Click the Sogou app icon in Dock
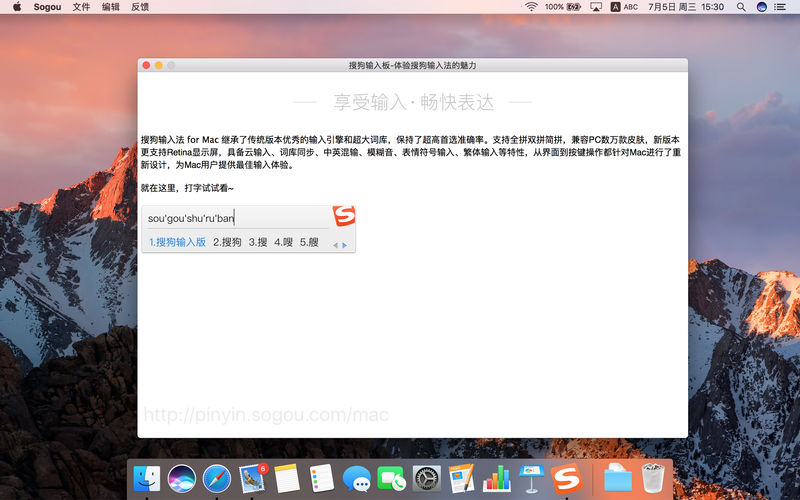The width and height of the screenshot is (800, 500). tap(566, 479)
